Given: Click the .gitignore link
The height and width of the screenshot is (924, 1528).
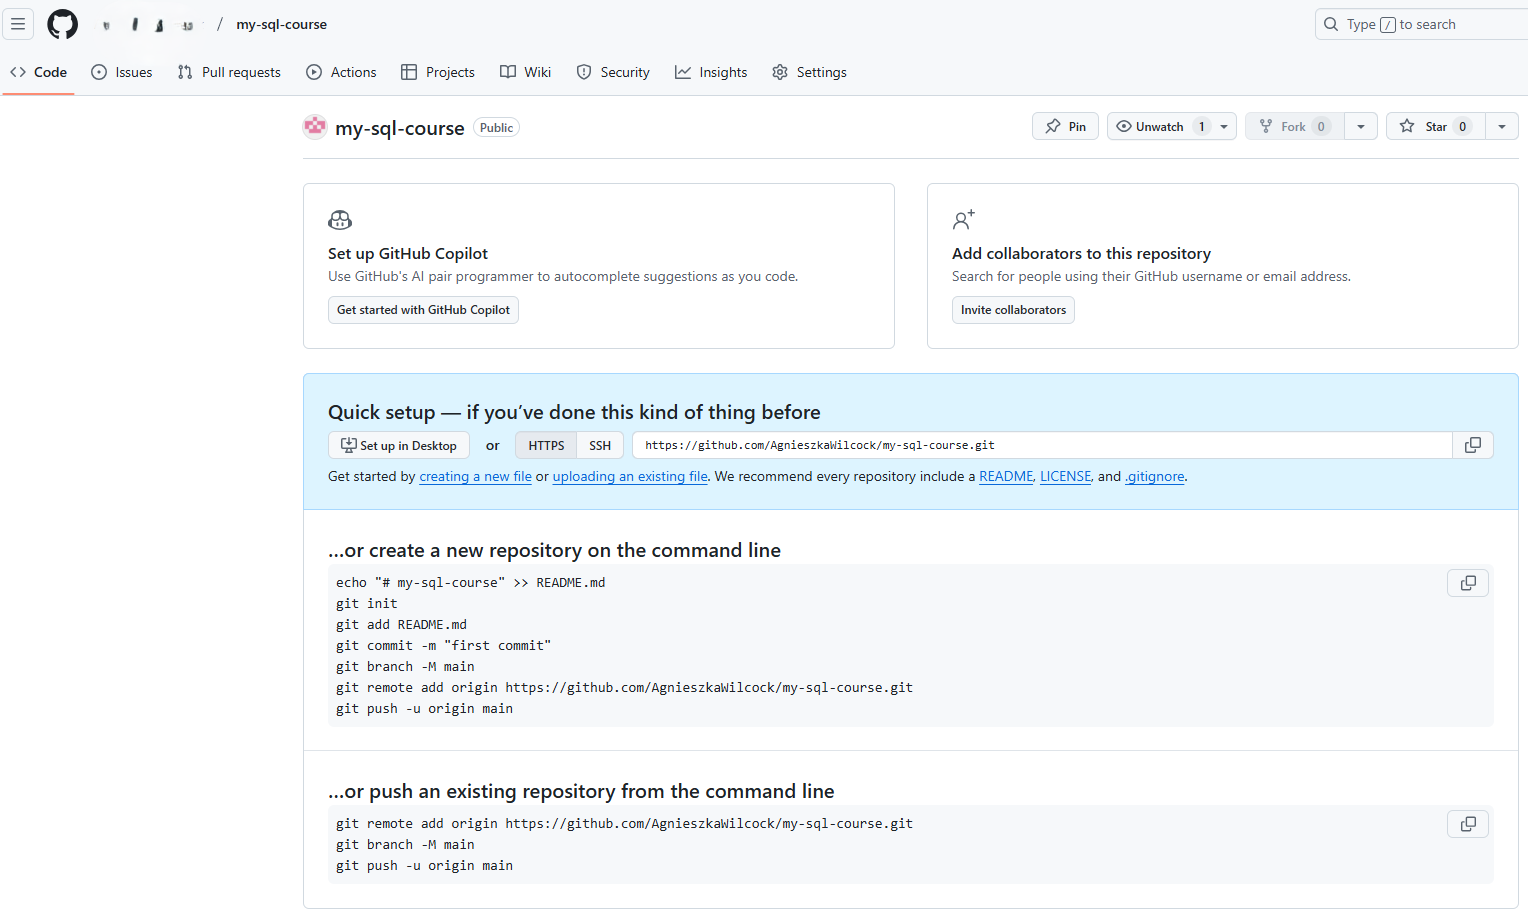Looking at the screenshot, I should (1155, 477).
